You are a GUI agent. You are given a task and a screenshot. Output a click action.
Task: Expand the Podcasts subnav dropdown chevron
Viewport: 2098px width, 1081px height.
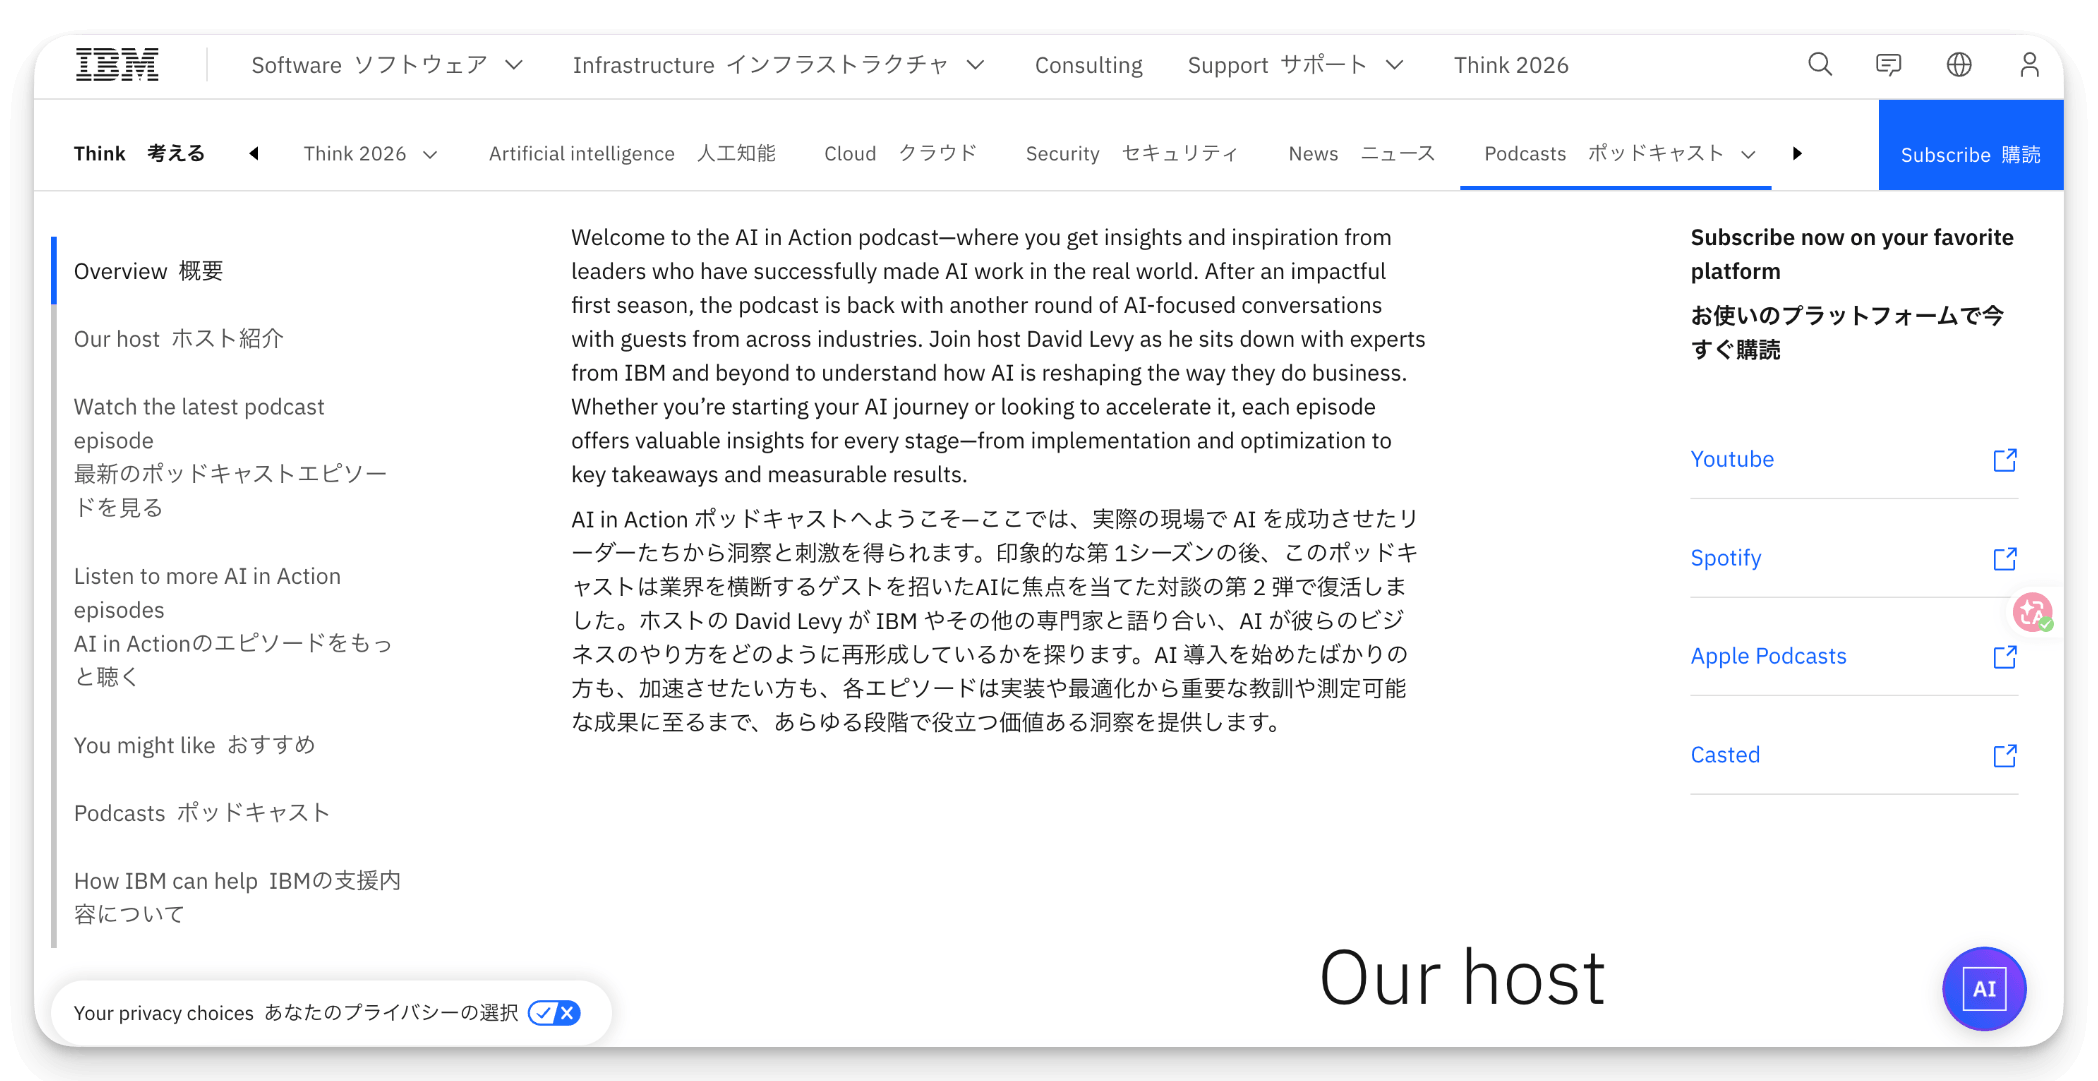[x=1749, y=155]
